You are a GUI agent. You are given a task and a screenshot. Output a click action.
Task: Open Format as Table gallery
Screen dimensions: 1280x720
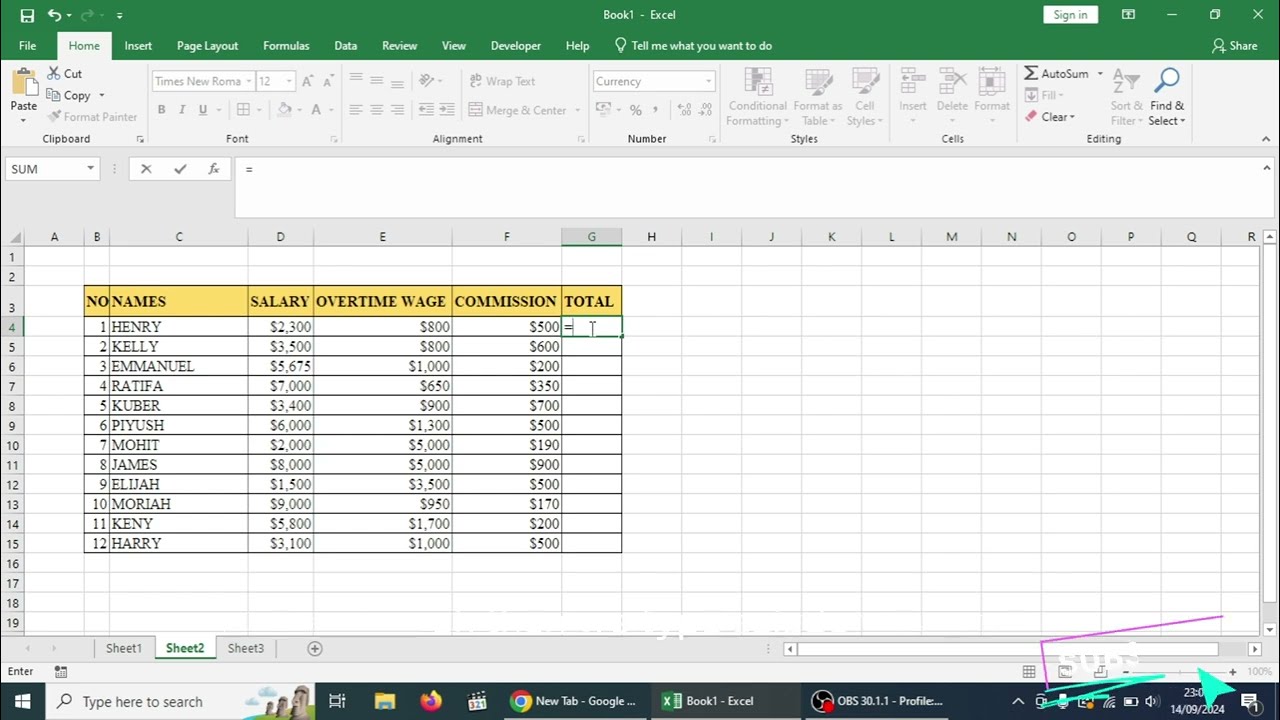click(818, 97)
